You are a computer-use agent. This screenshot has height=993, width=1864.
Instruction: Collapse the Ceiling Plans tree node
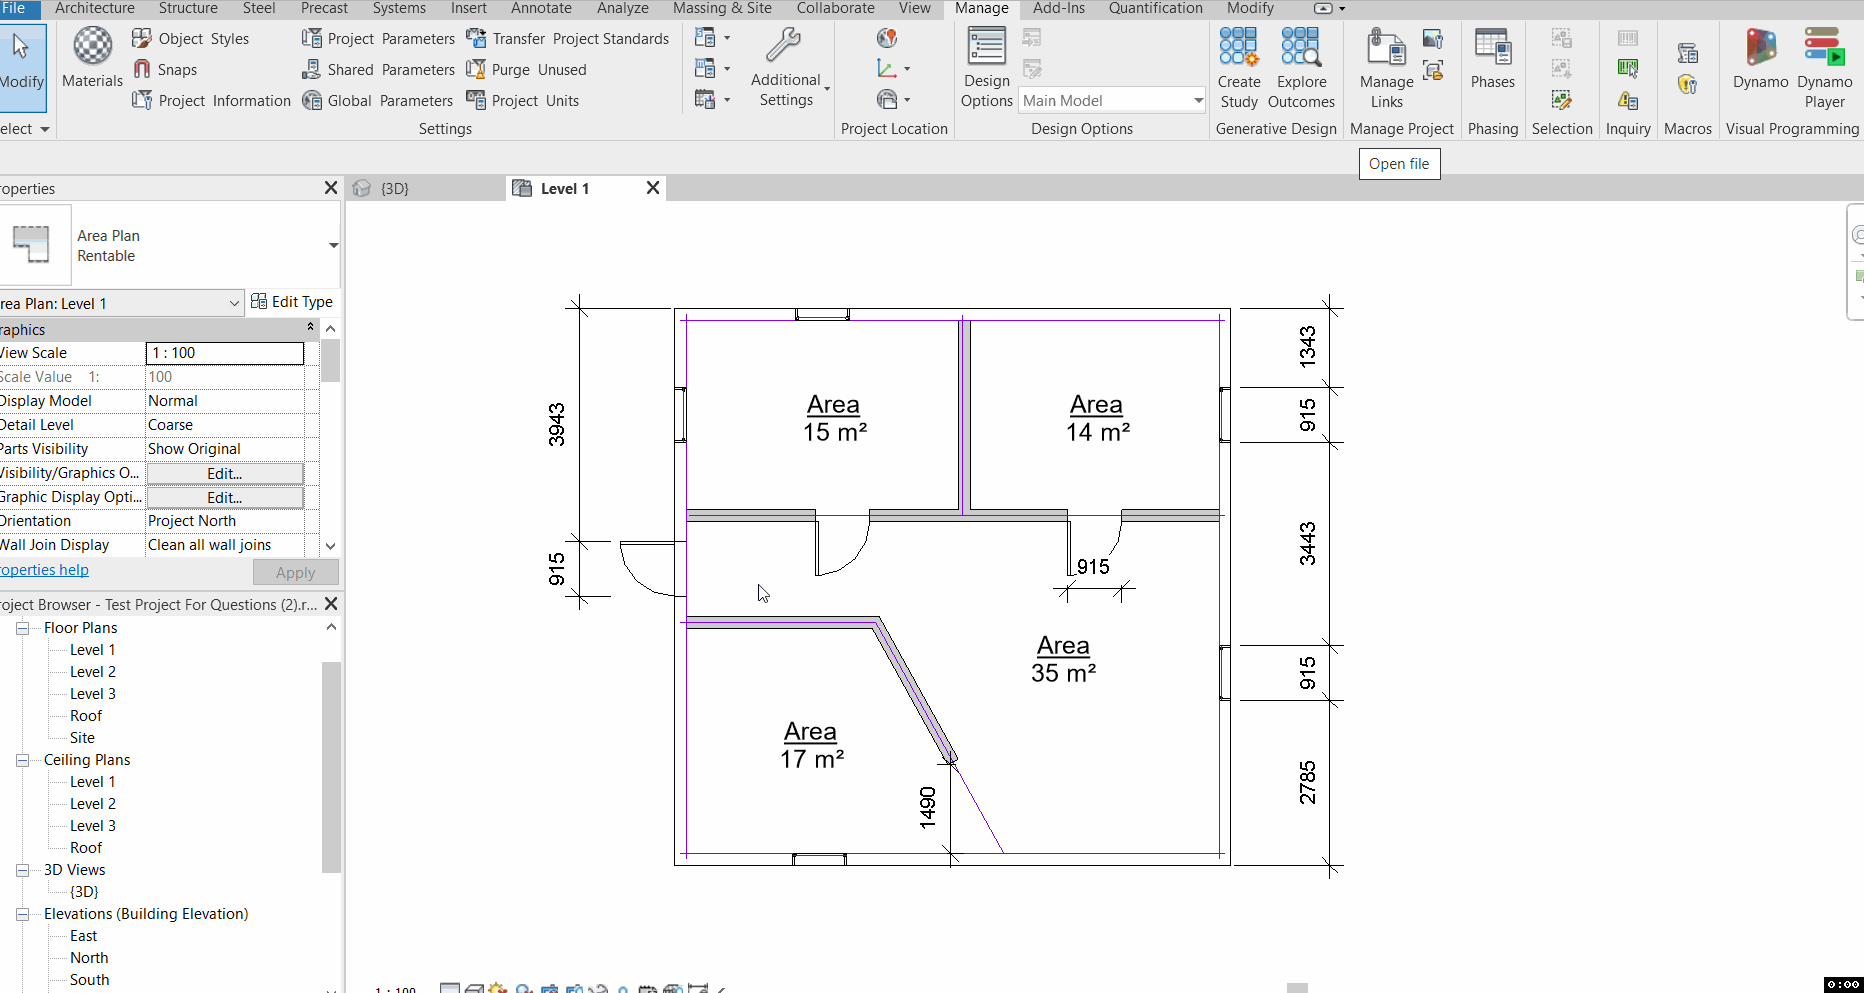(x=22, y=760)
